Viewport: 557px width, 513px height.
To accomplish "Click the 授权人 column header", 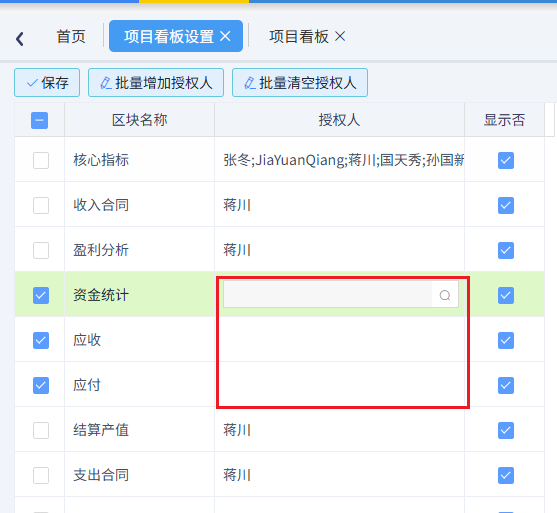I will pos(339,120).
